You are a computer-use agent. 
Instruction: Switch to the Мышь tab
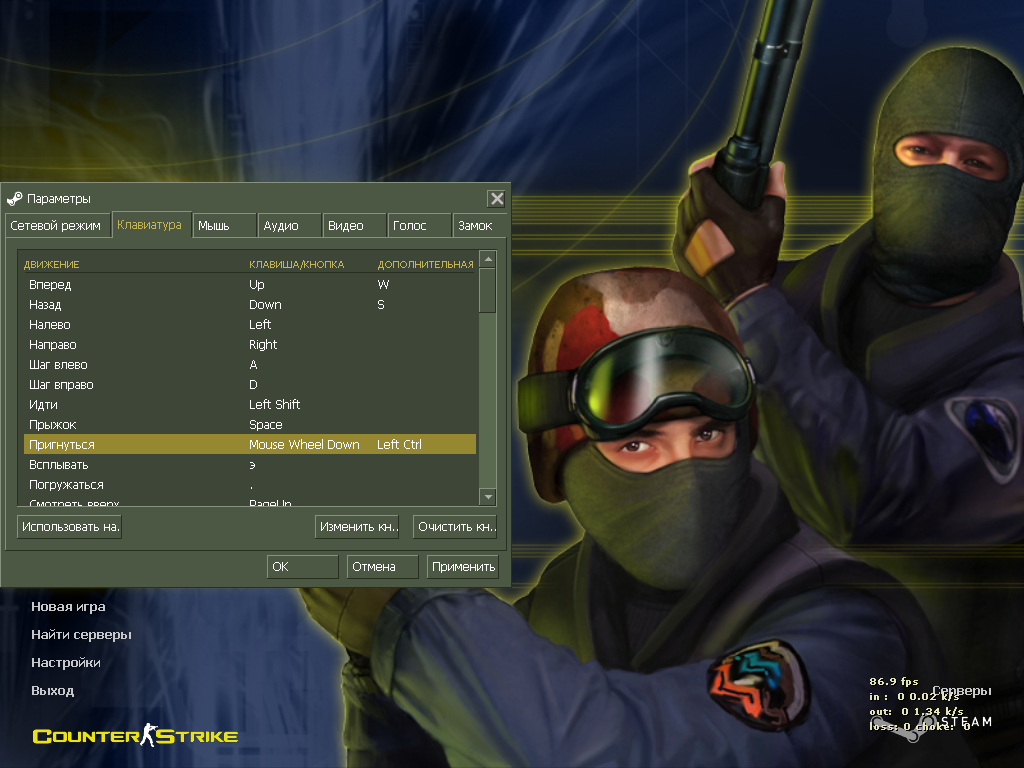click(223, 225)
